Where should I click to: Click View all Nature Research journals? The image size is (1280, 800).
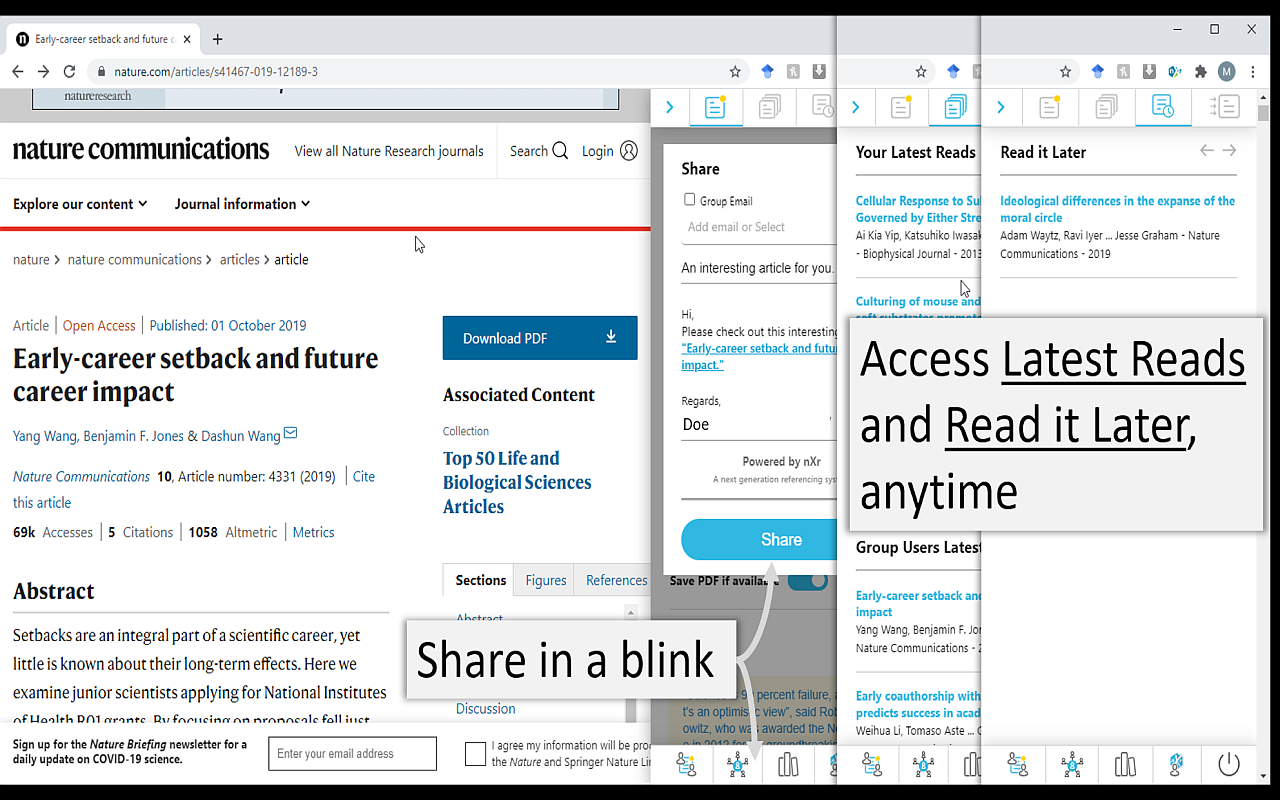389,151
